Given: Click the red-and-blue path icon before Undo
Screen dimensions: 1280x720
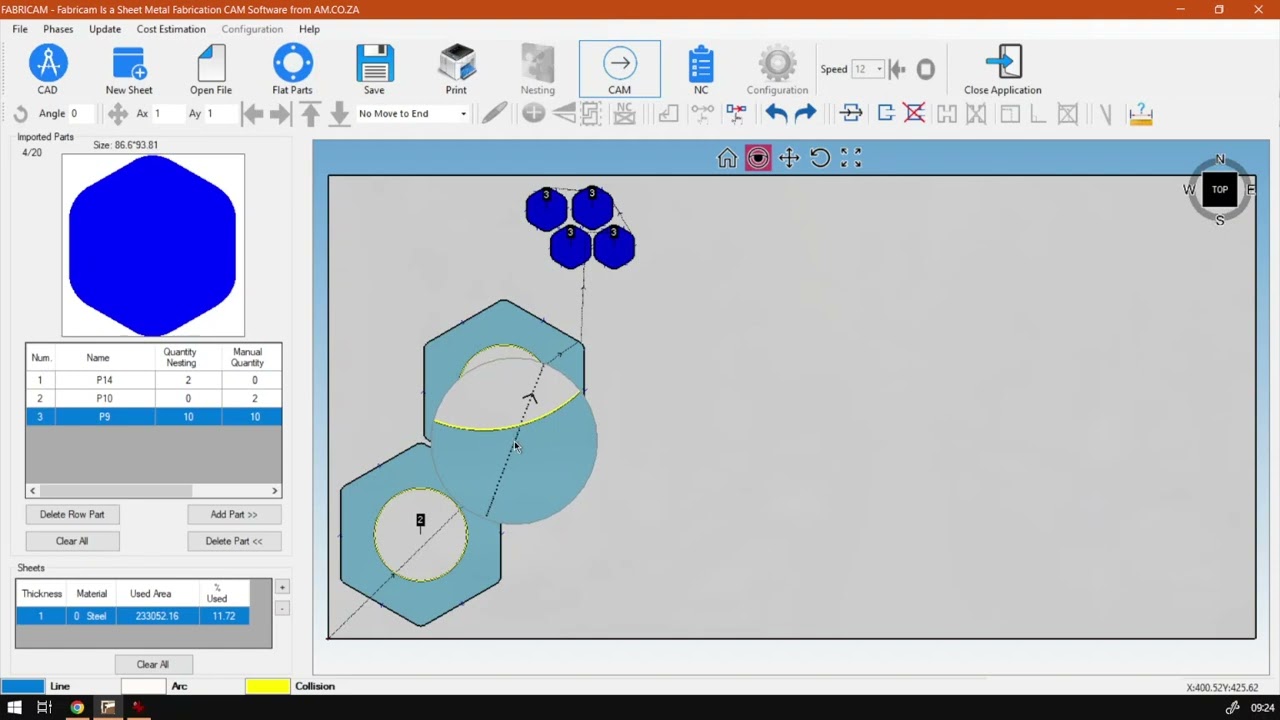Looking at the screenshot, I should tap(736, 114).
